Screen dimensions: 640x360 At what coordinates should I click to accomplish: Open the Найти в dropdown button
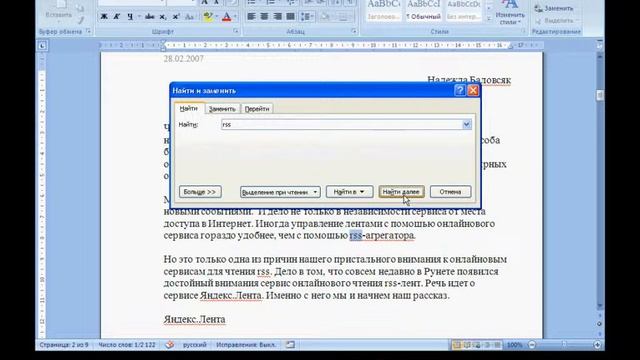[x=349, y=192]
